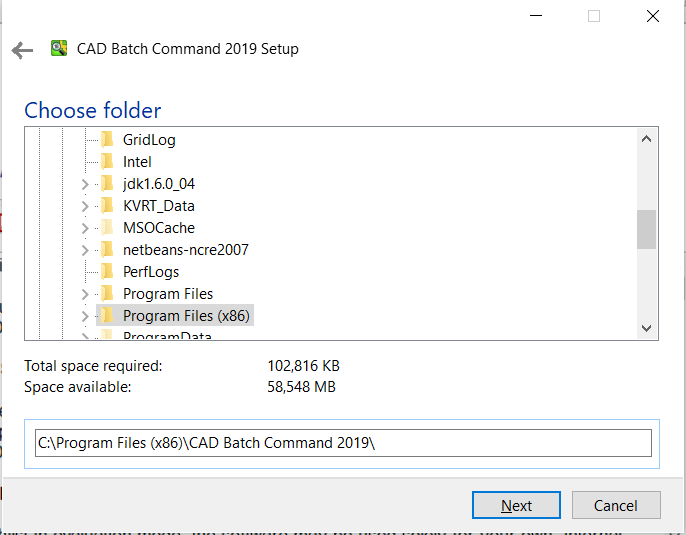
Task: Expand the Program Files folder
Action: coord(85,294)
